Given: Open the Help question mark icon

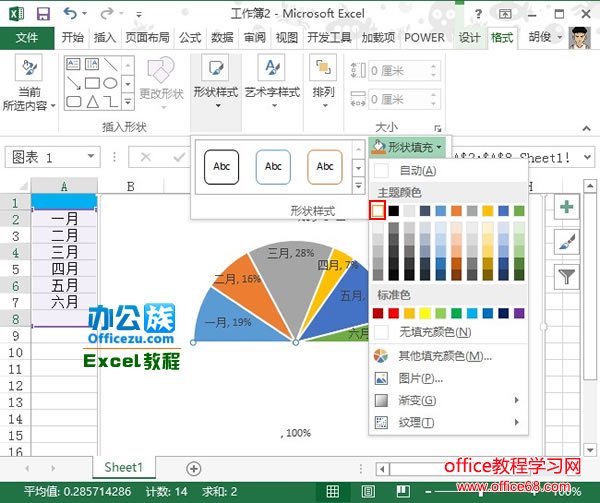Looking at the screenshot, I should coord(478,14).
